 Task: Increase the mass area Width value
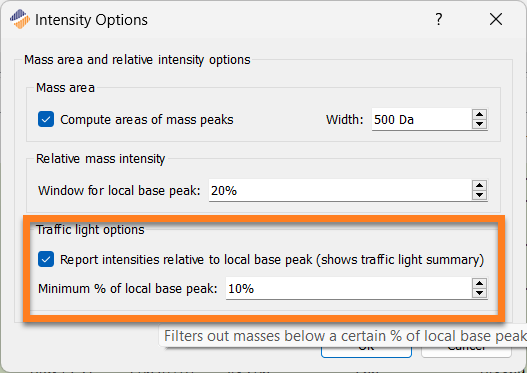(479, 115)
